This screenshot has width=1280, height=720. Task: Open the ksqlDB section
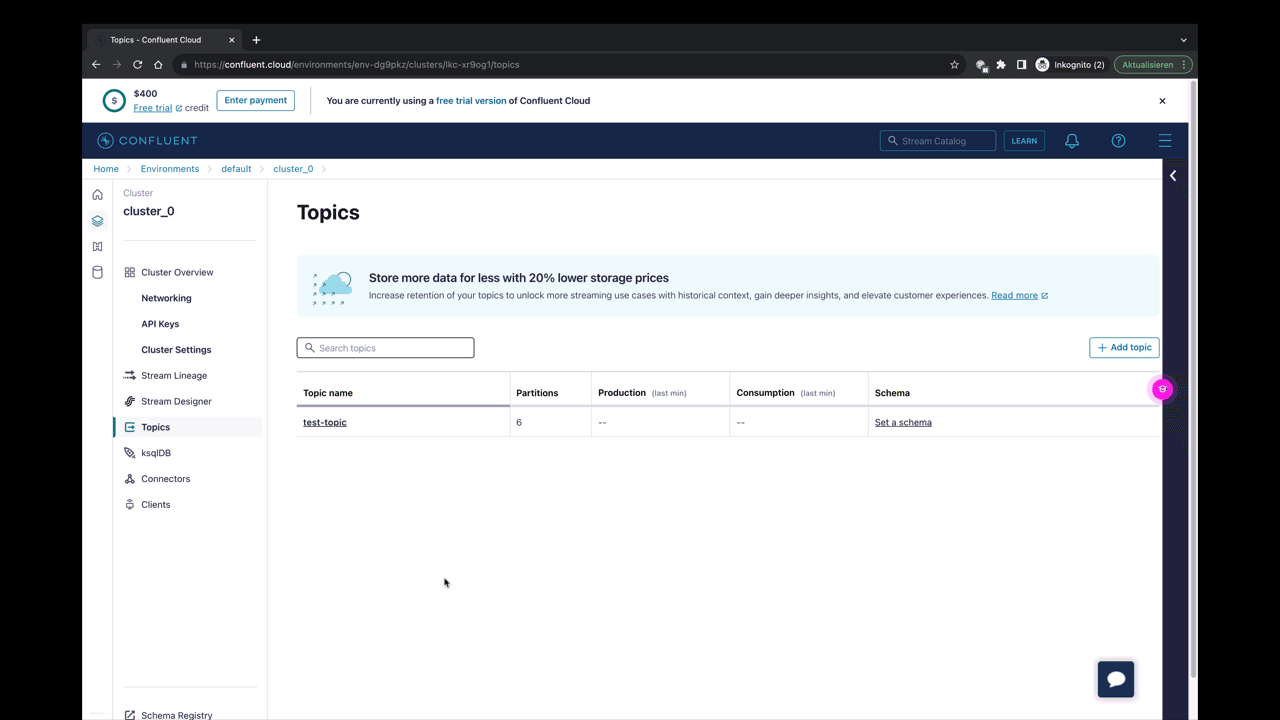pos(156,452)
